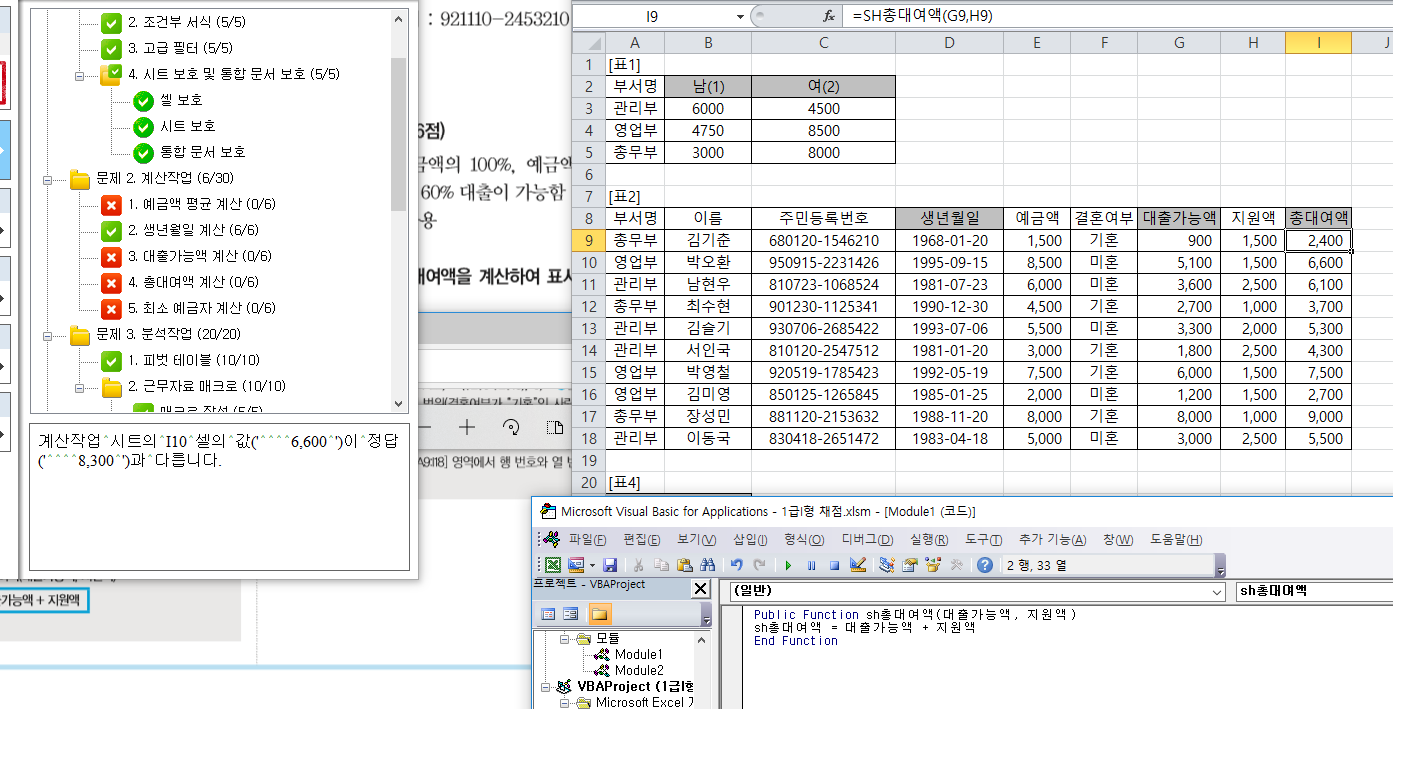Collapse the 모듈 folder in project tree
This screenshot has height=782, width=1417.
(x=564, y=638)
